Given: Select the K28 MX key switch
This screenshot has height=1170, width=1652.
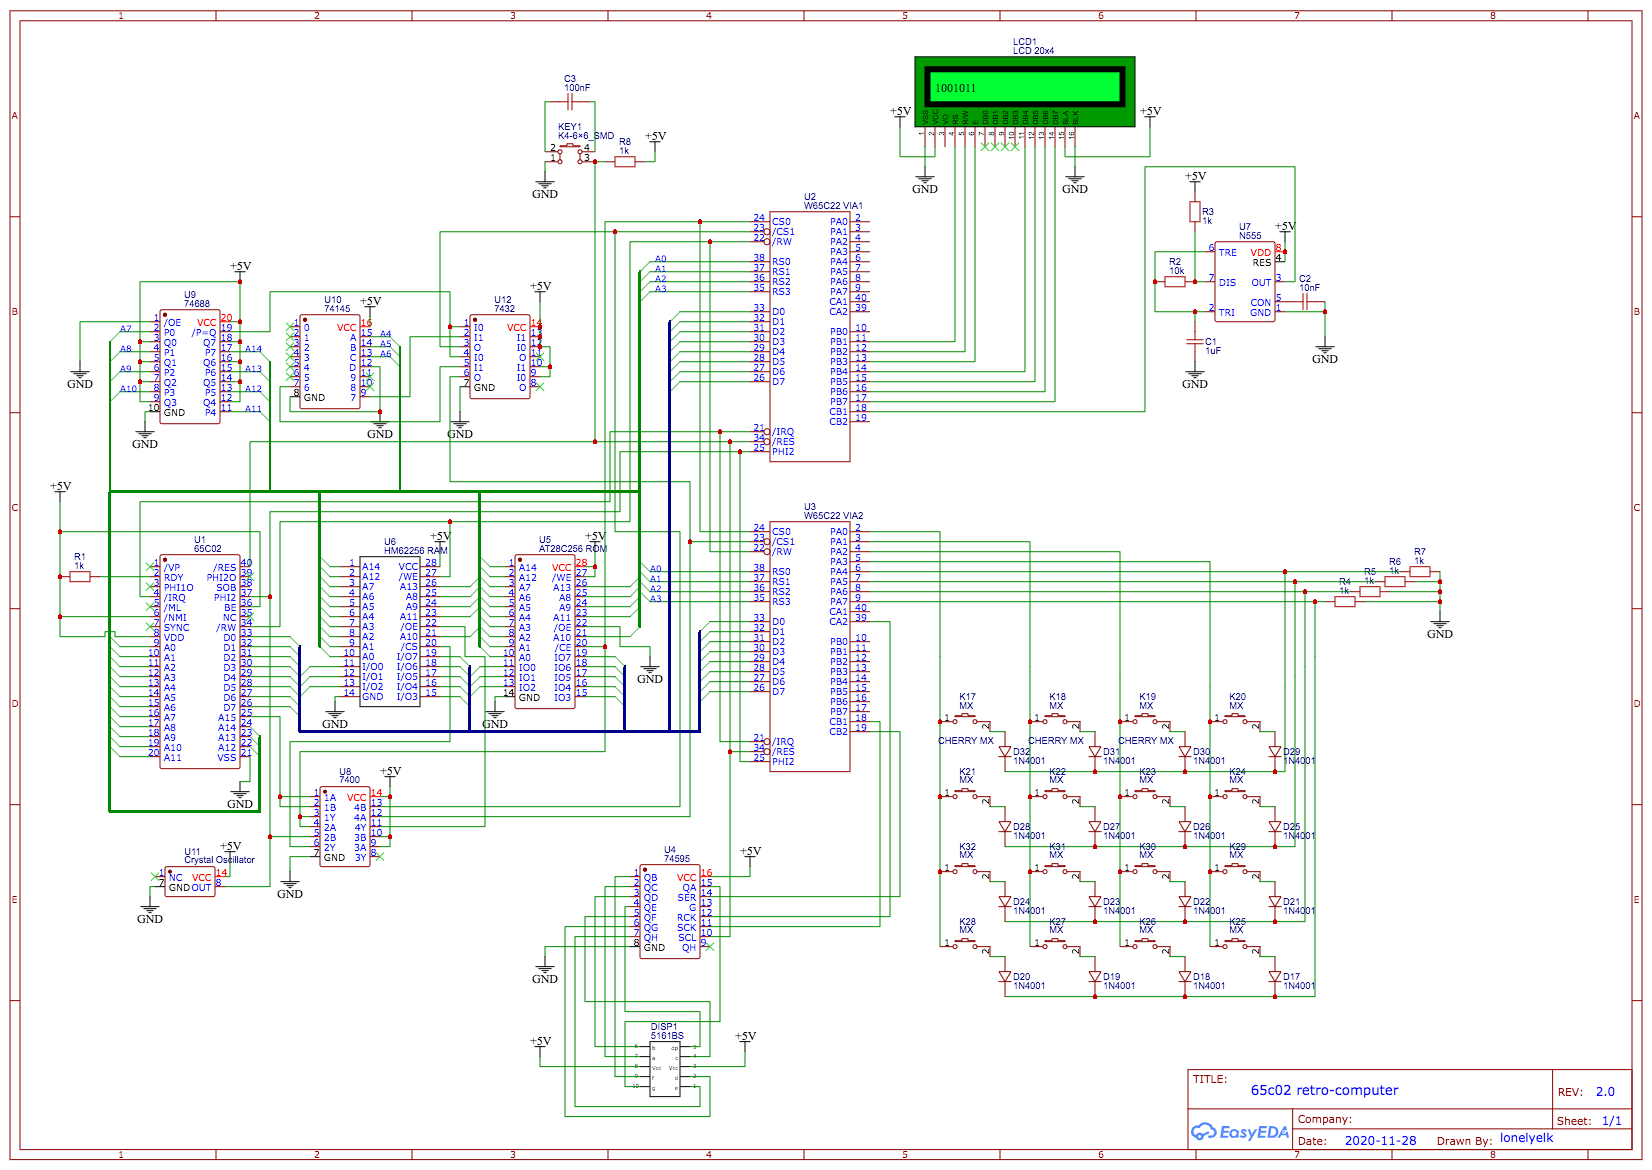Looking at the screenshot, I should [x=965, y=944].
